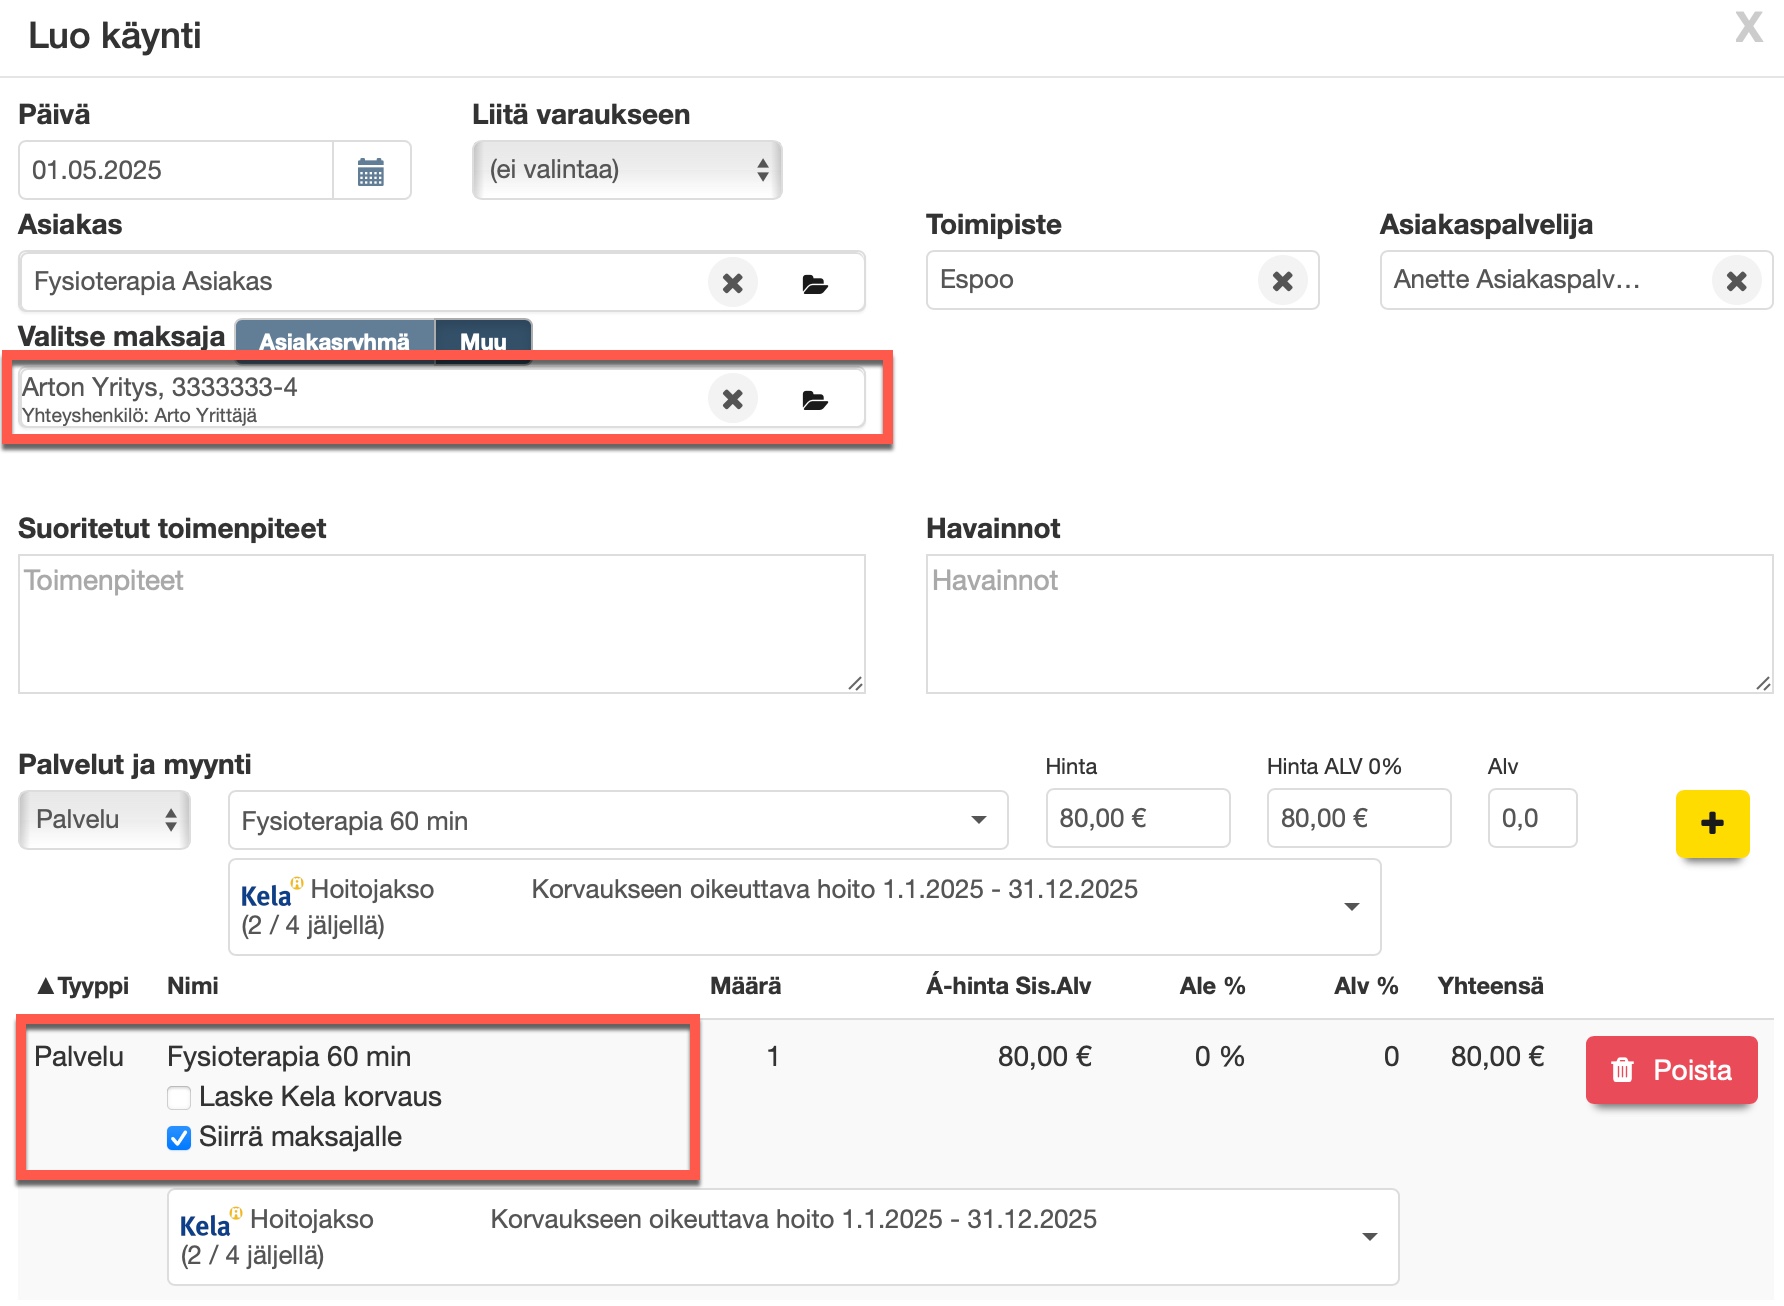Image resolution: width=1784 pixels, height=1306 pixels.
Task: Switch to Asiakasryhmä payer tab
Action: click(334, 341)
